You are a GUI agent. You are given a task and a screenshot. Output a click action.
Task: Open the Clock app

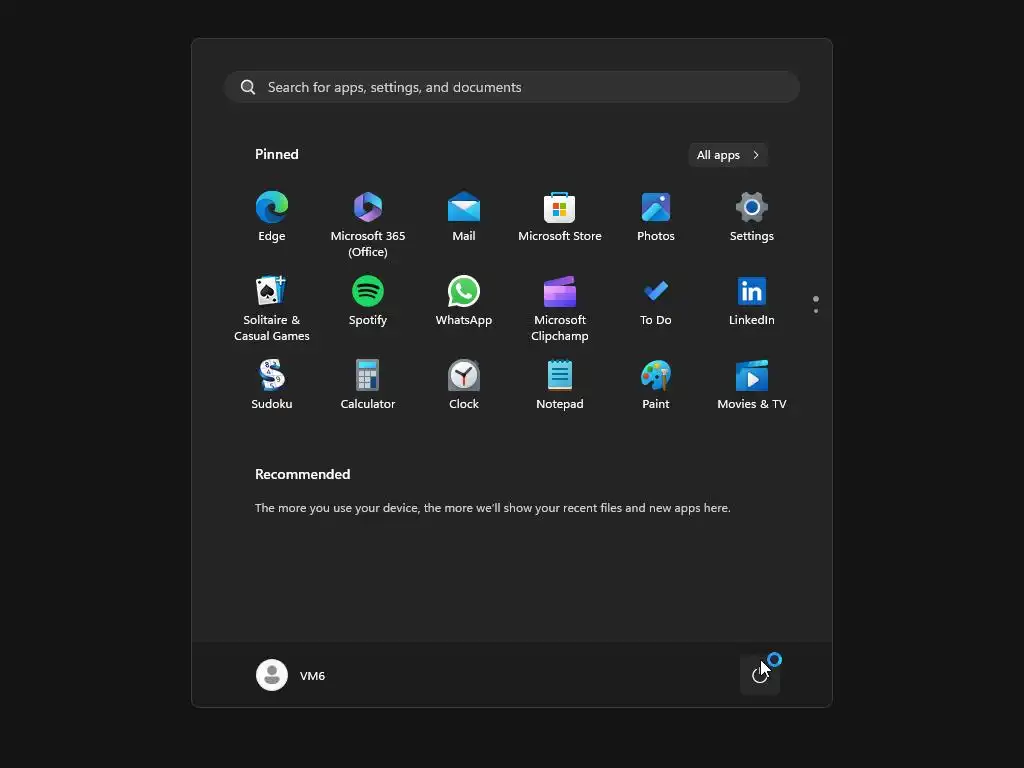pos(464,385)
